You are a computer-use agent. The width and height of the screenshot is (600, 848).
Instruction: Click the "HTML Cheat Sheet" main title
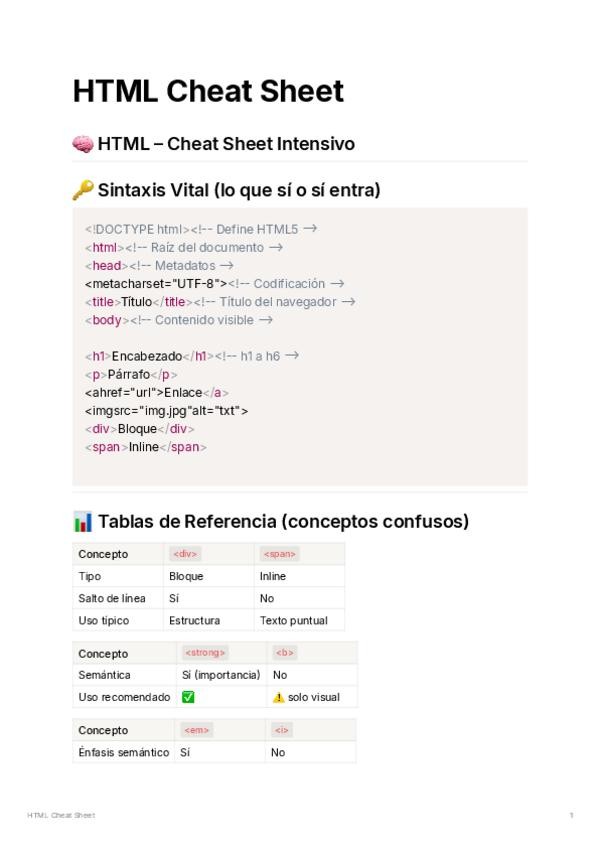(x=208, y=91)
